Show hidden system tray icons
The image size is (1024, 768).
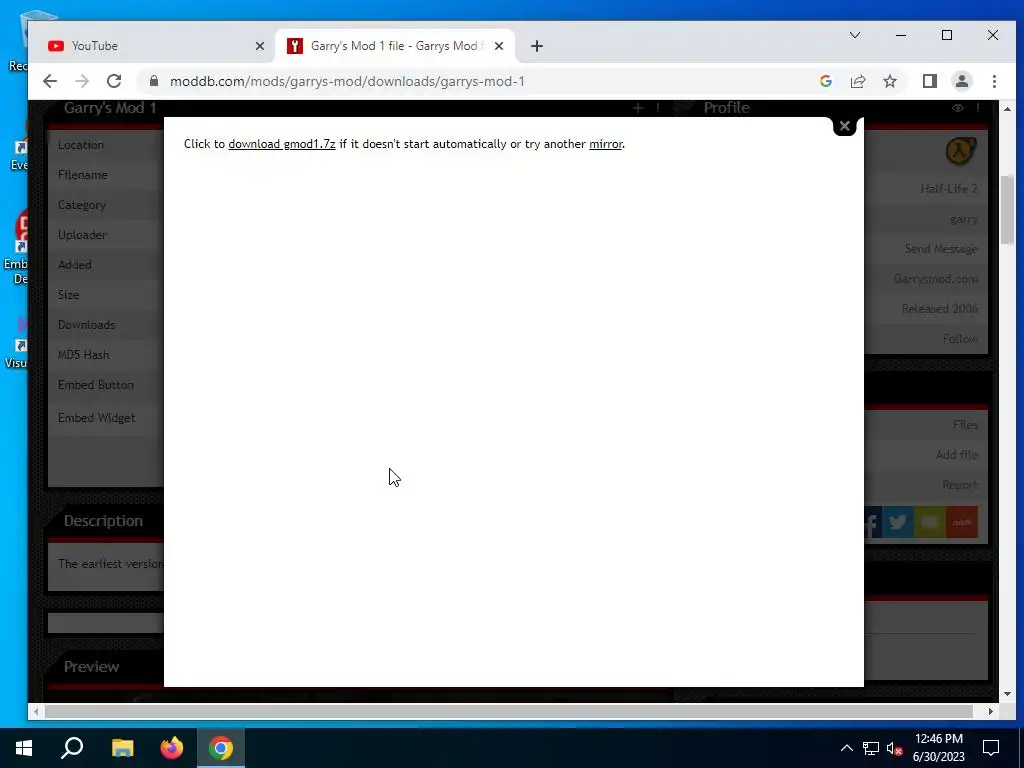pyautogui.click(x=846, y=748)
